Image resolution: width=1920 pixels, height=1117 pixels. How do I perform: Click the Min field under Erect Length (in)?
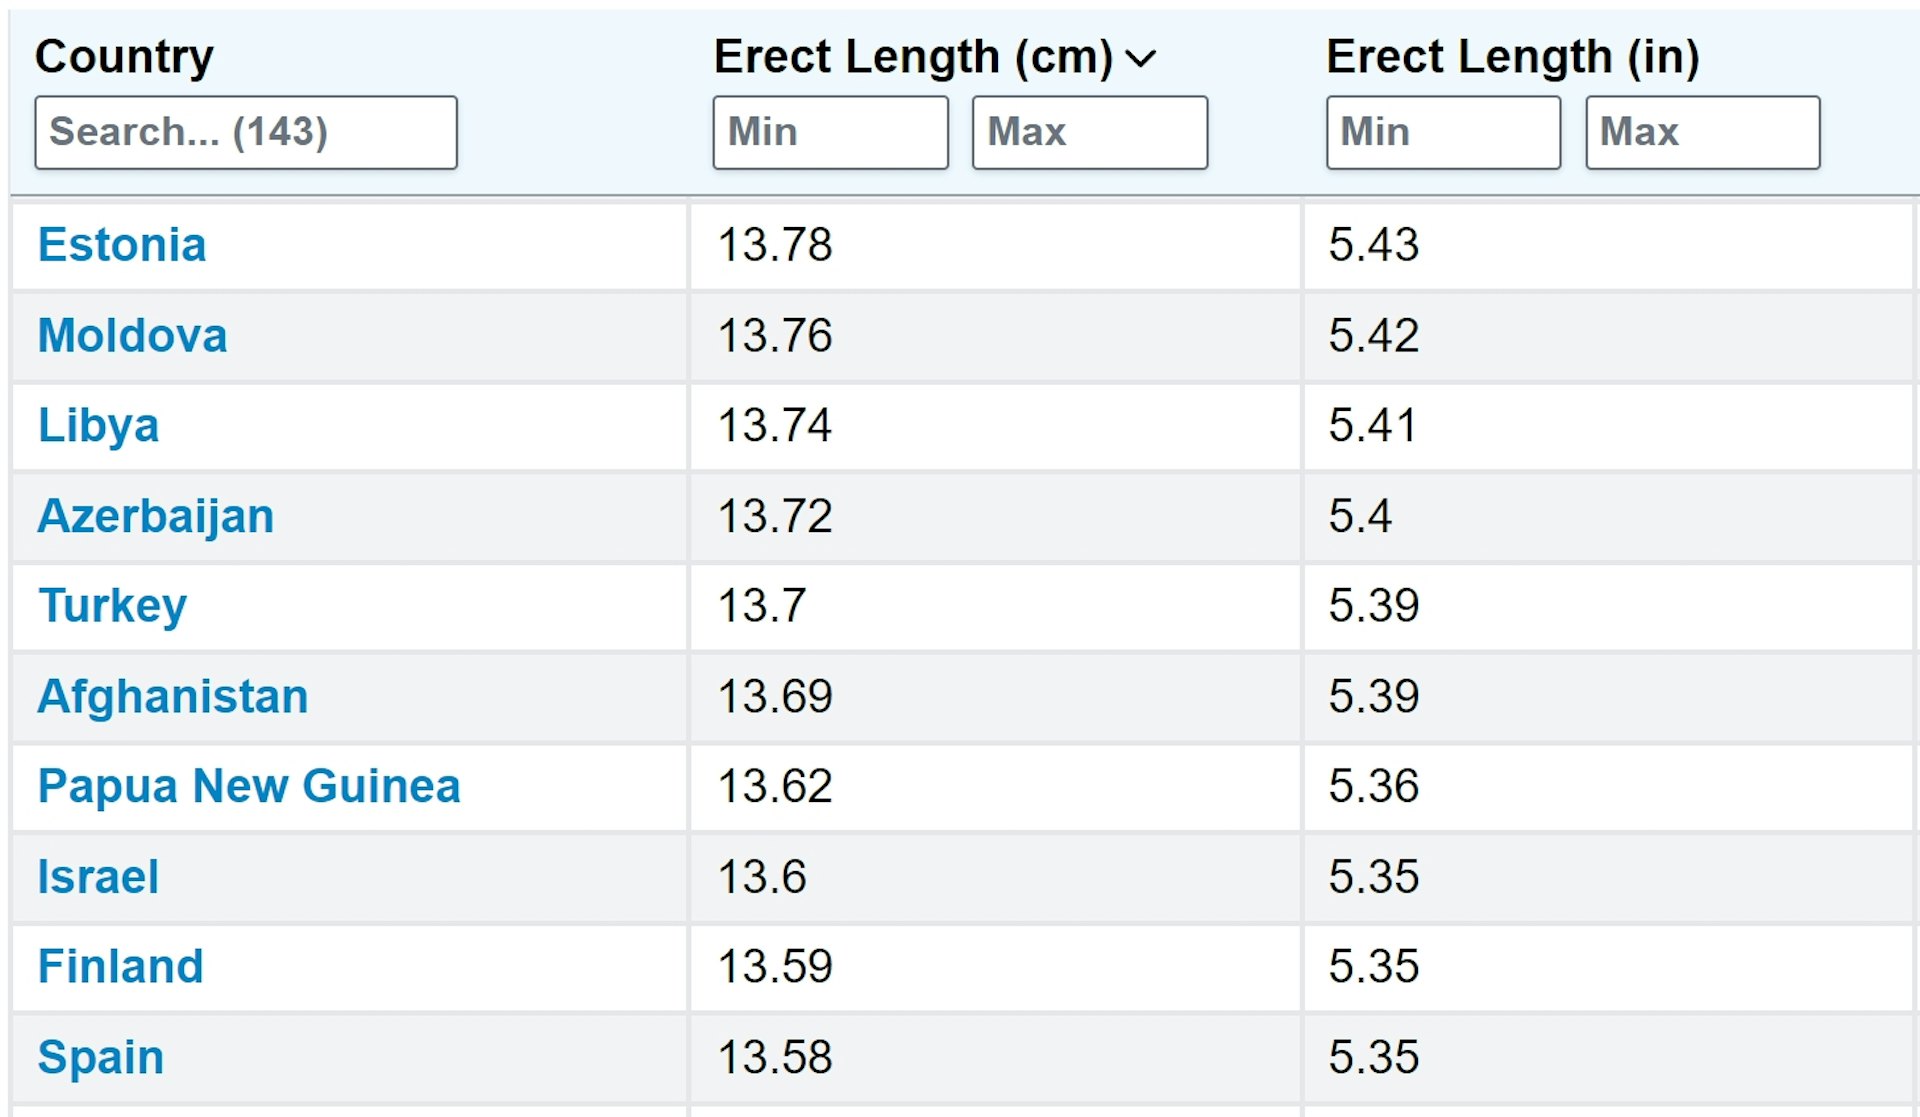click(x=1443, y=132)
